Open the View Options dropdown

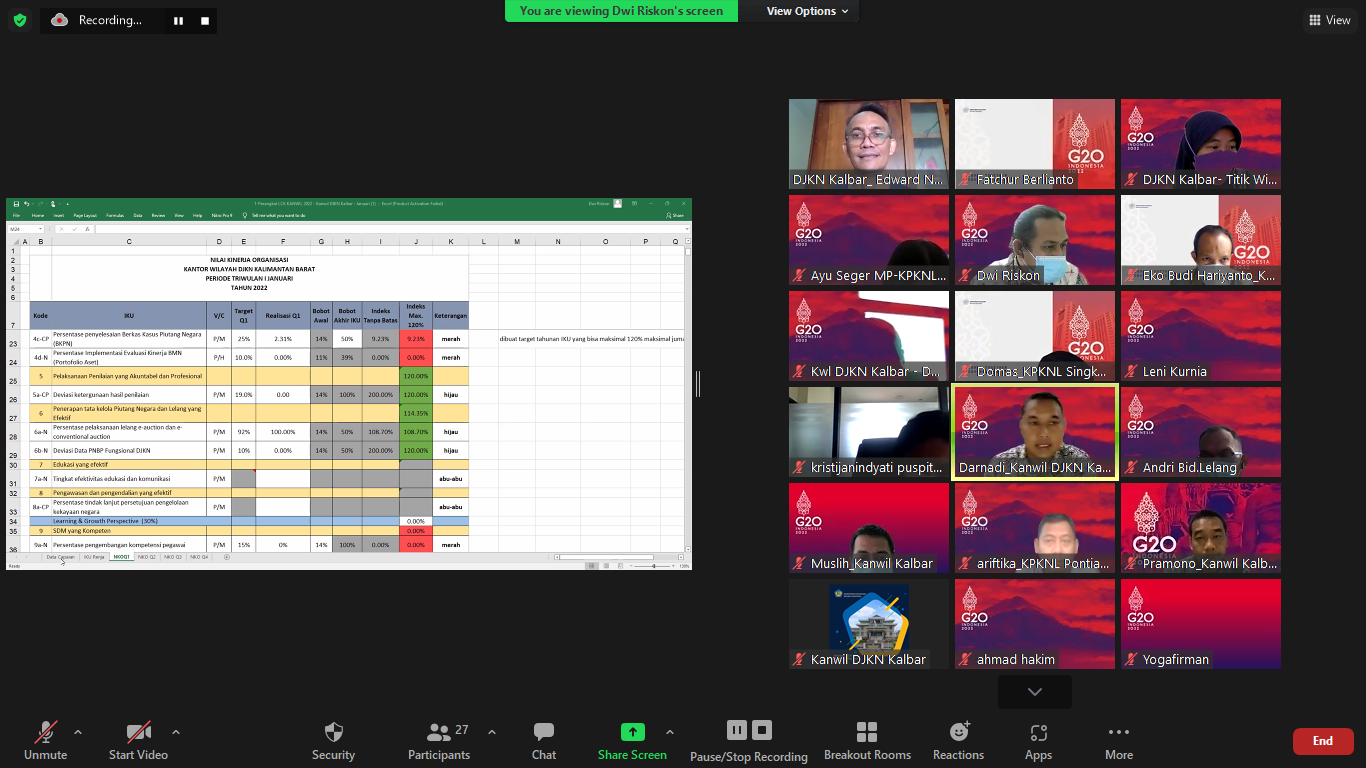(807, 11)
